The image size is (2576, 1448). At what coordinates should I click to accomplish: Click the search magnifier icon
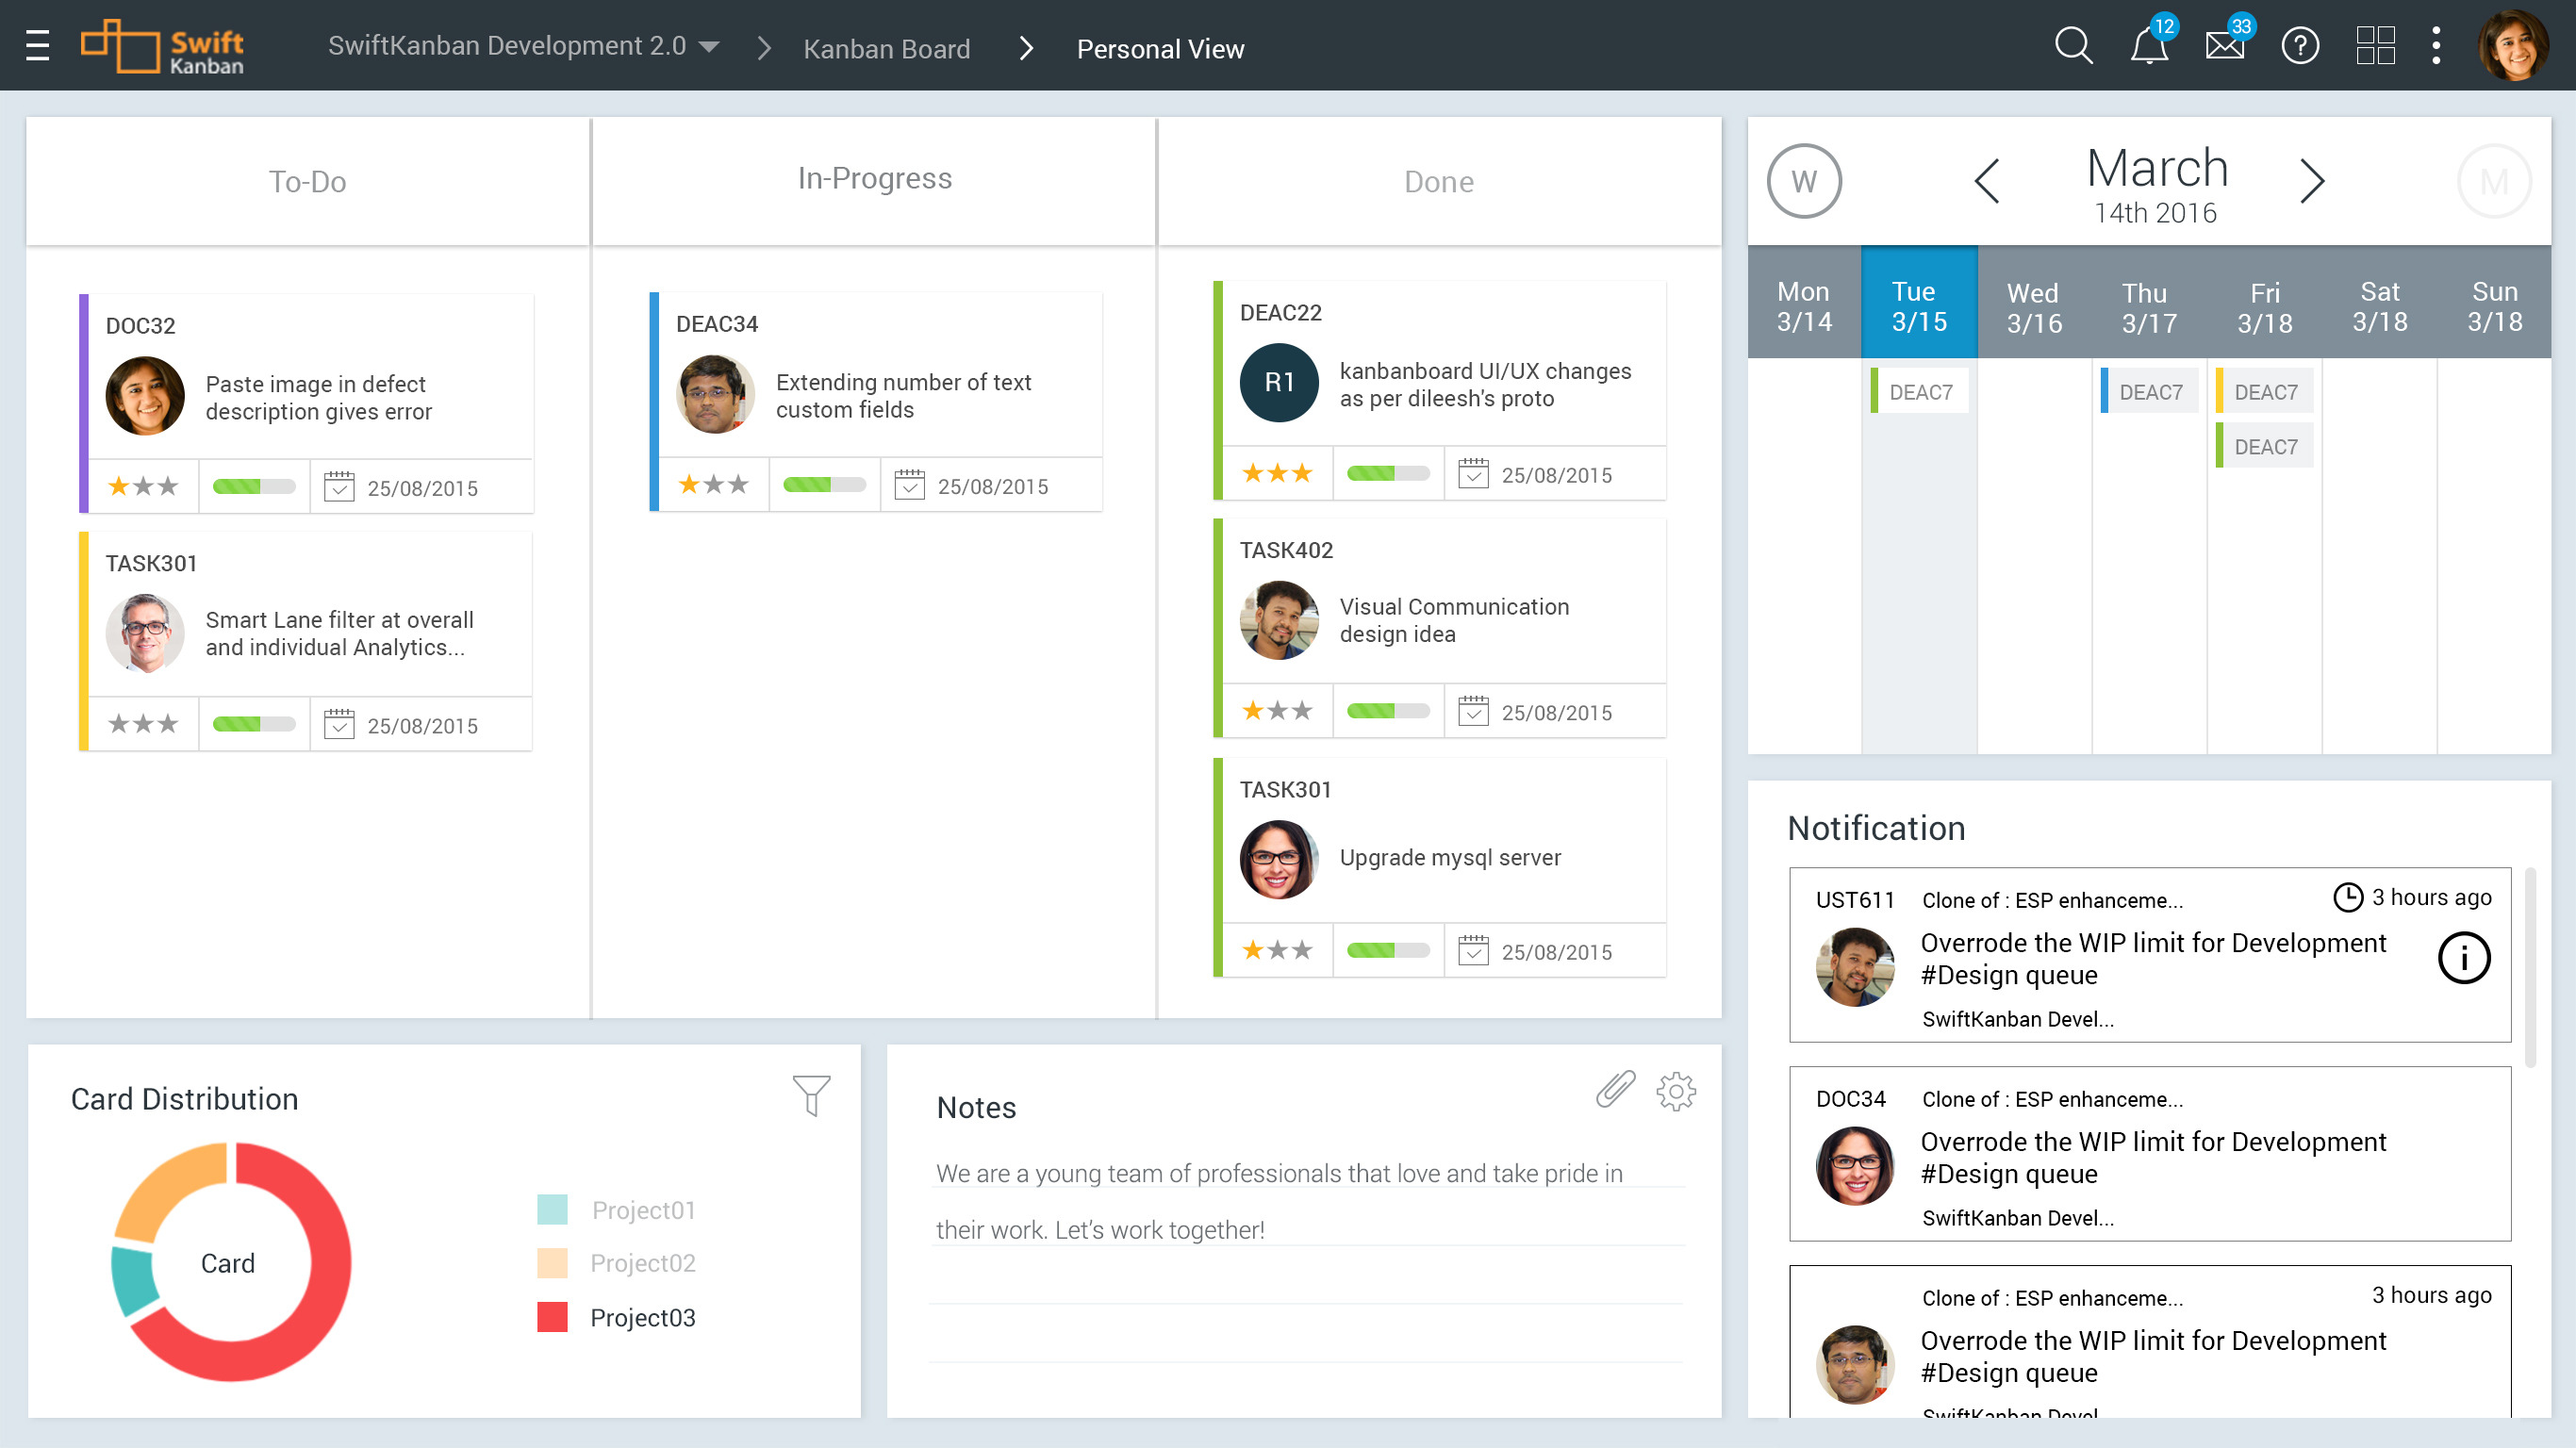point(2072,46)
